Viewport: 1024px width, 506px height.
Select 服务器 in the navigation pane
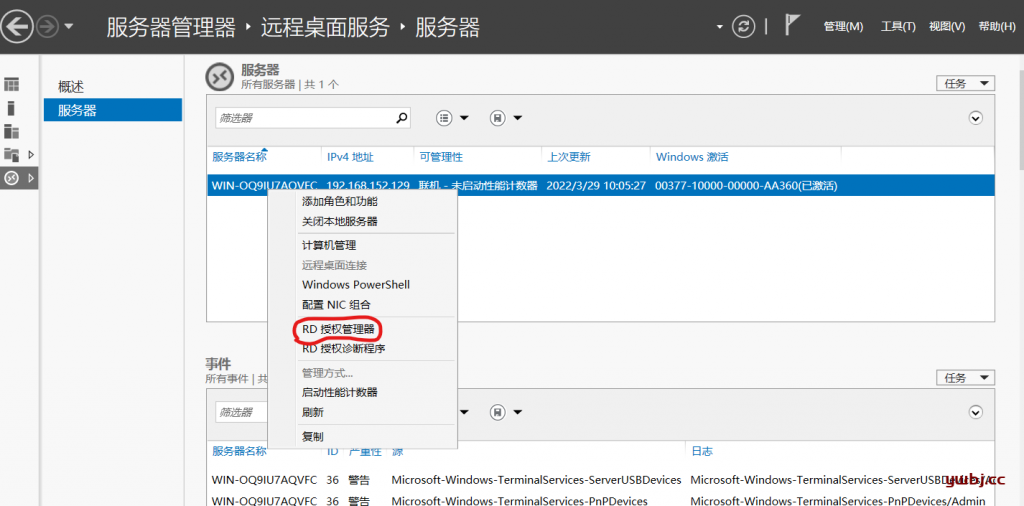point(113,110)
